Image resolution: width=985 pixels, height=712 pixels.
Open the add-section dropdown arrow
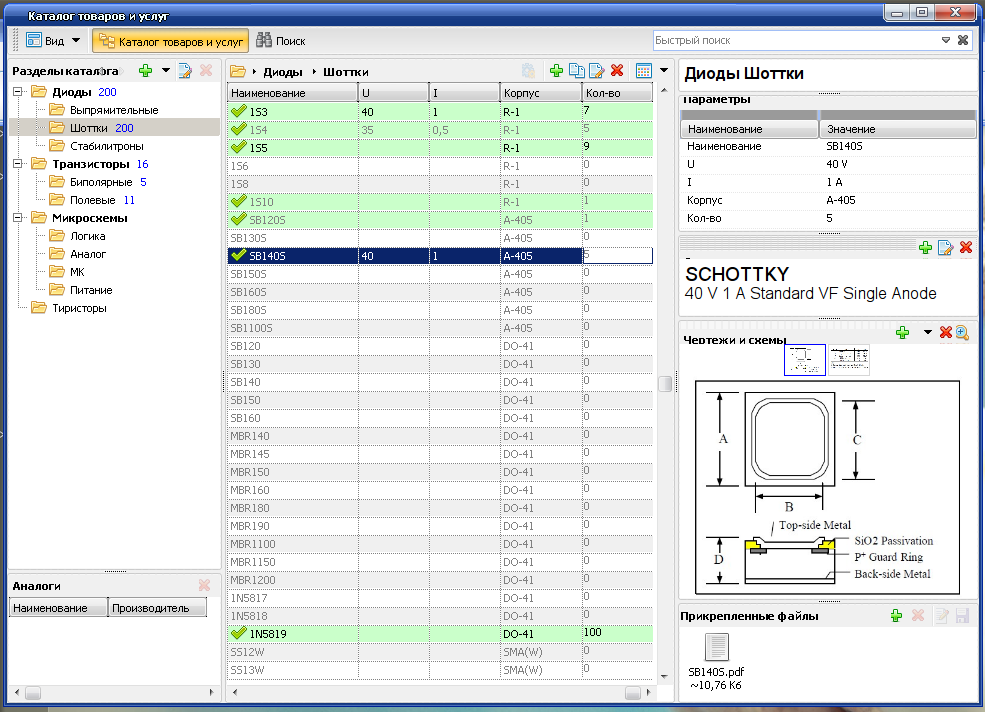coord(166,70)
